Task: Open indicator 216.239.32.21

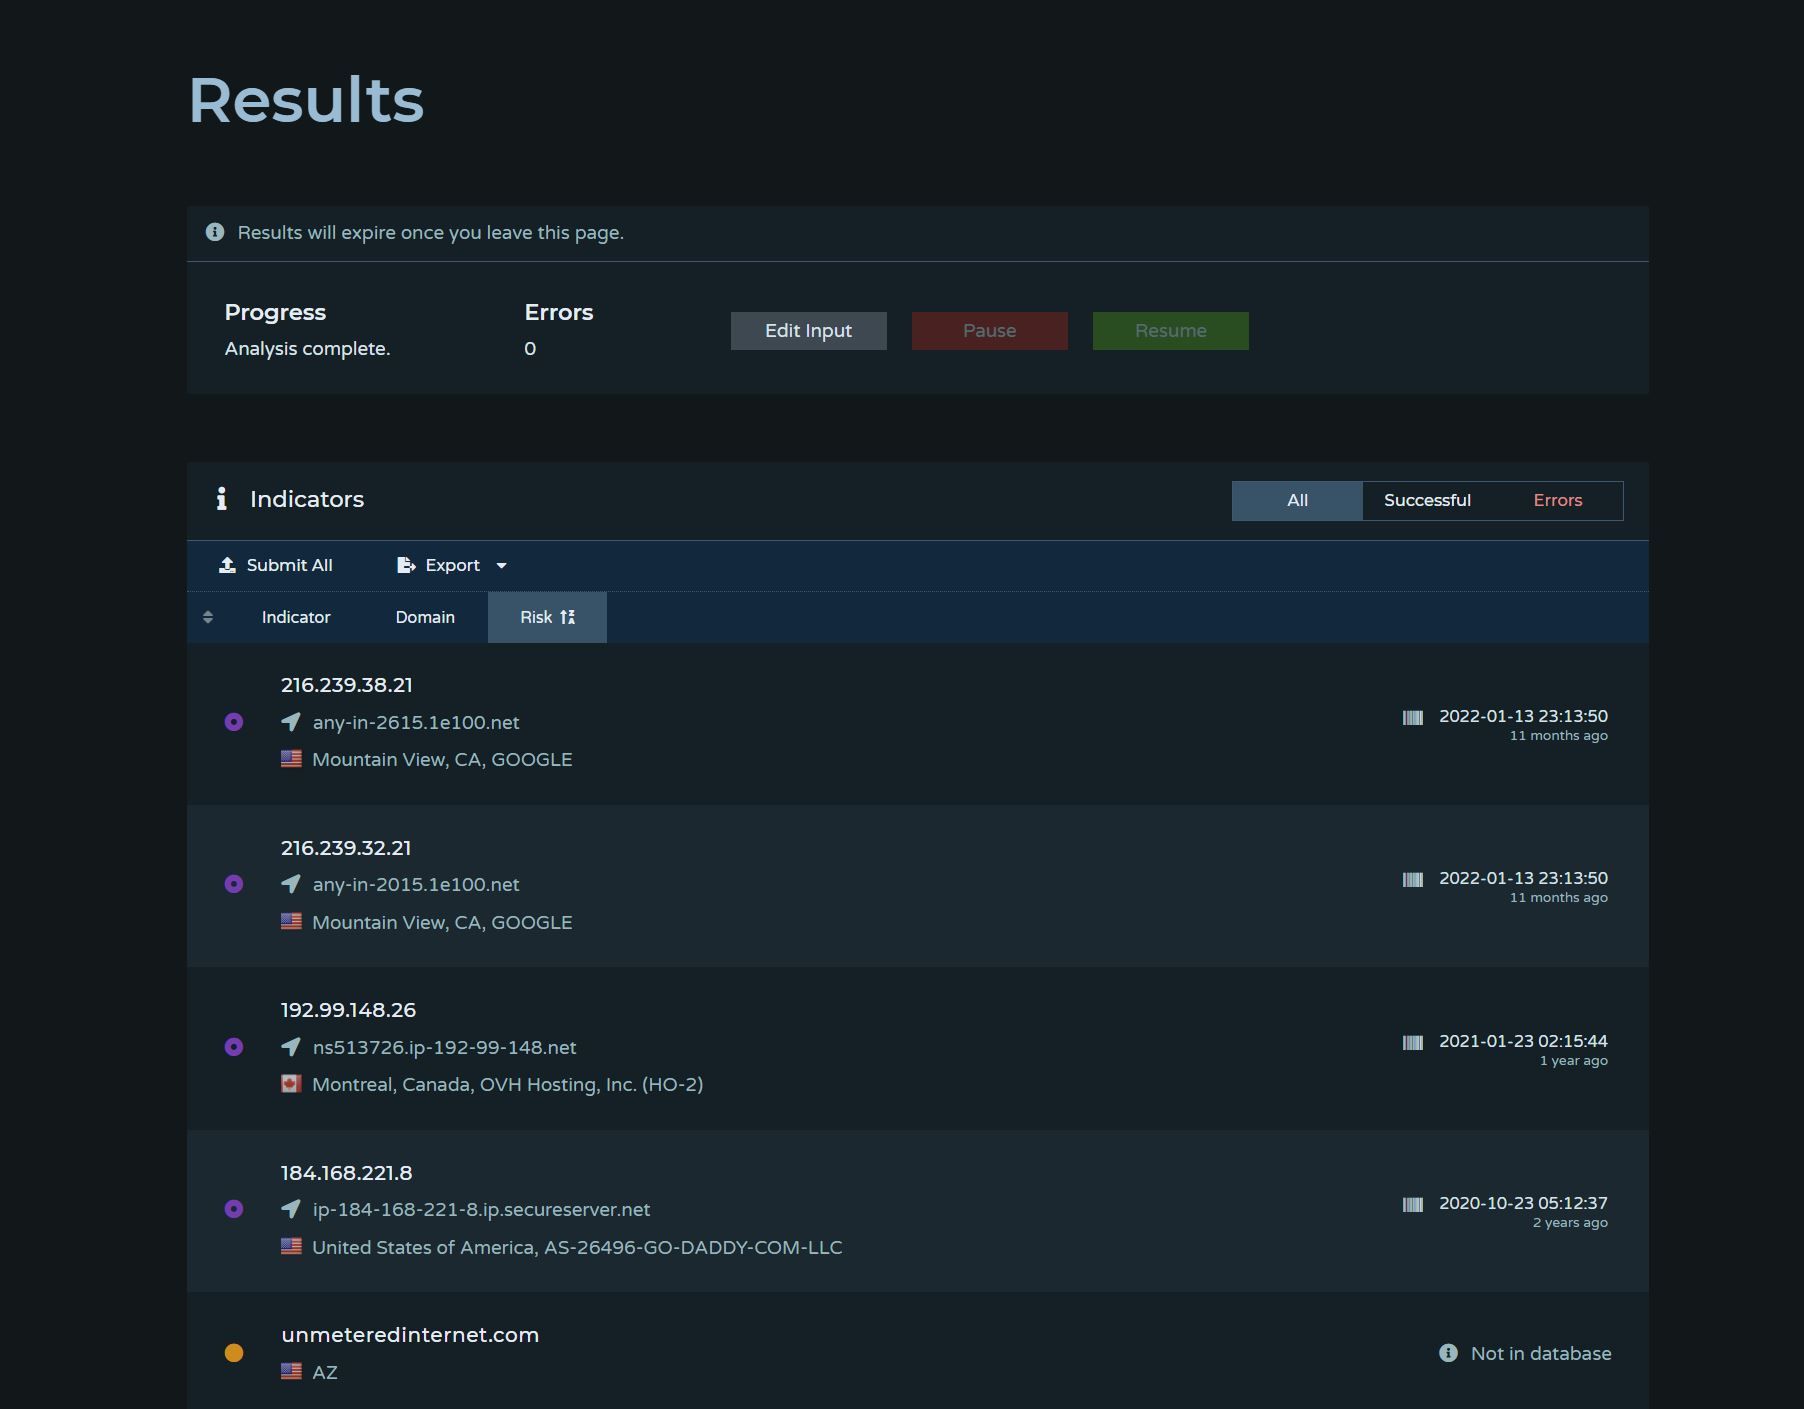Action: pos(346,848)
